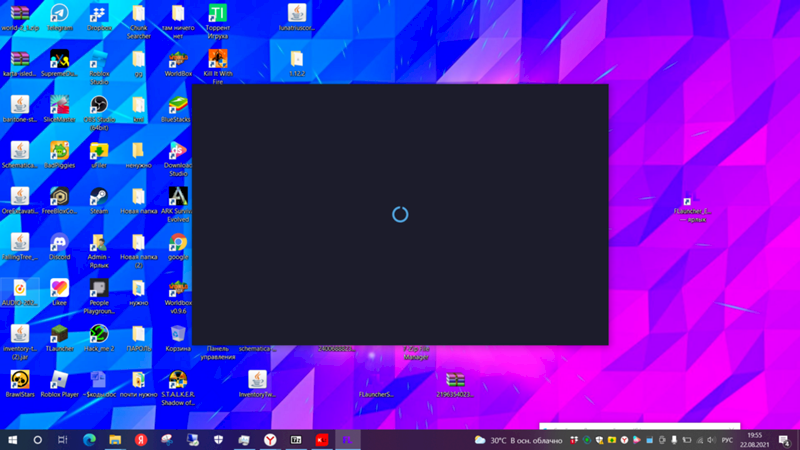Viewport: 800px width, 450px height.
Task: Select the google Chrome shortcut
Action: click(x=178, y=243)
